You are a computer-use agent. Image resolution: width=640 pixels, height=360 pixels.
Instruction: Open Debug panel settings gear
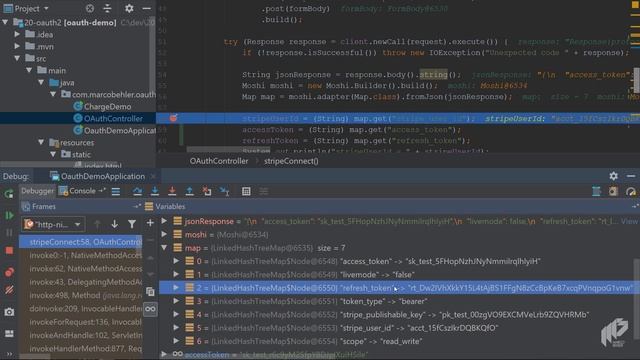(x=613, y=176)
